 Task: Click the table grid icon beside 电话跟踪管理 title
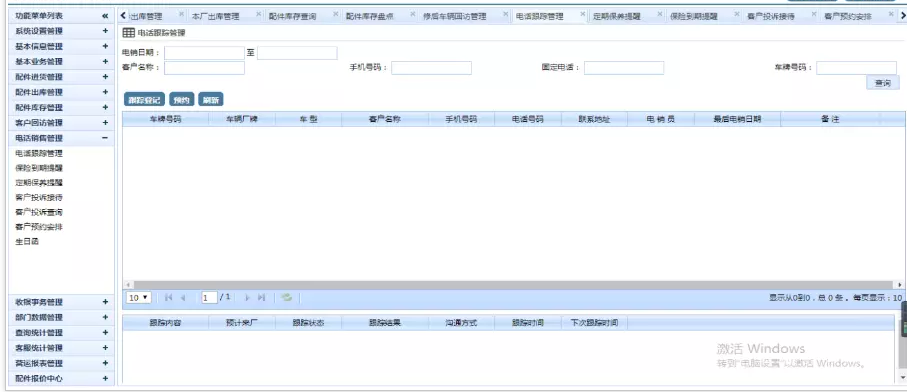pyautogui.click(x=128, y=34)
